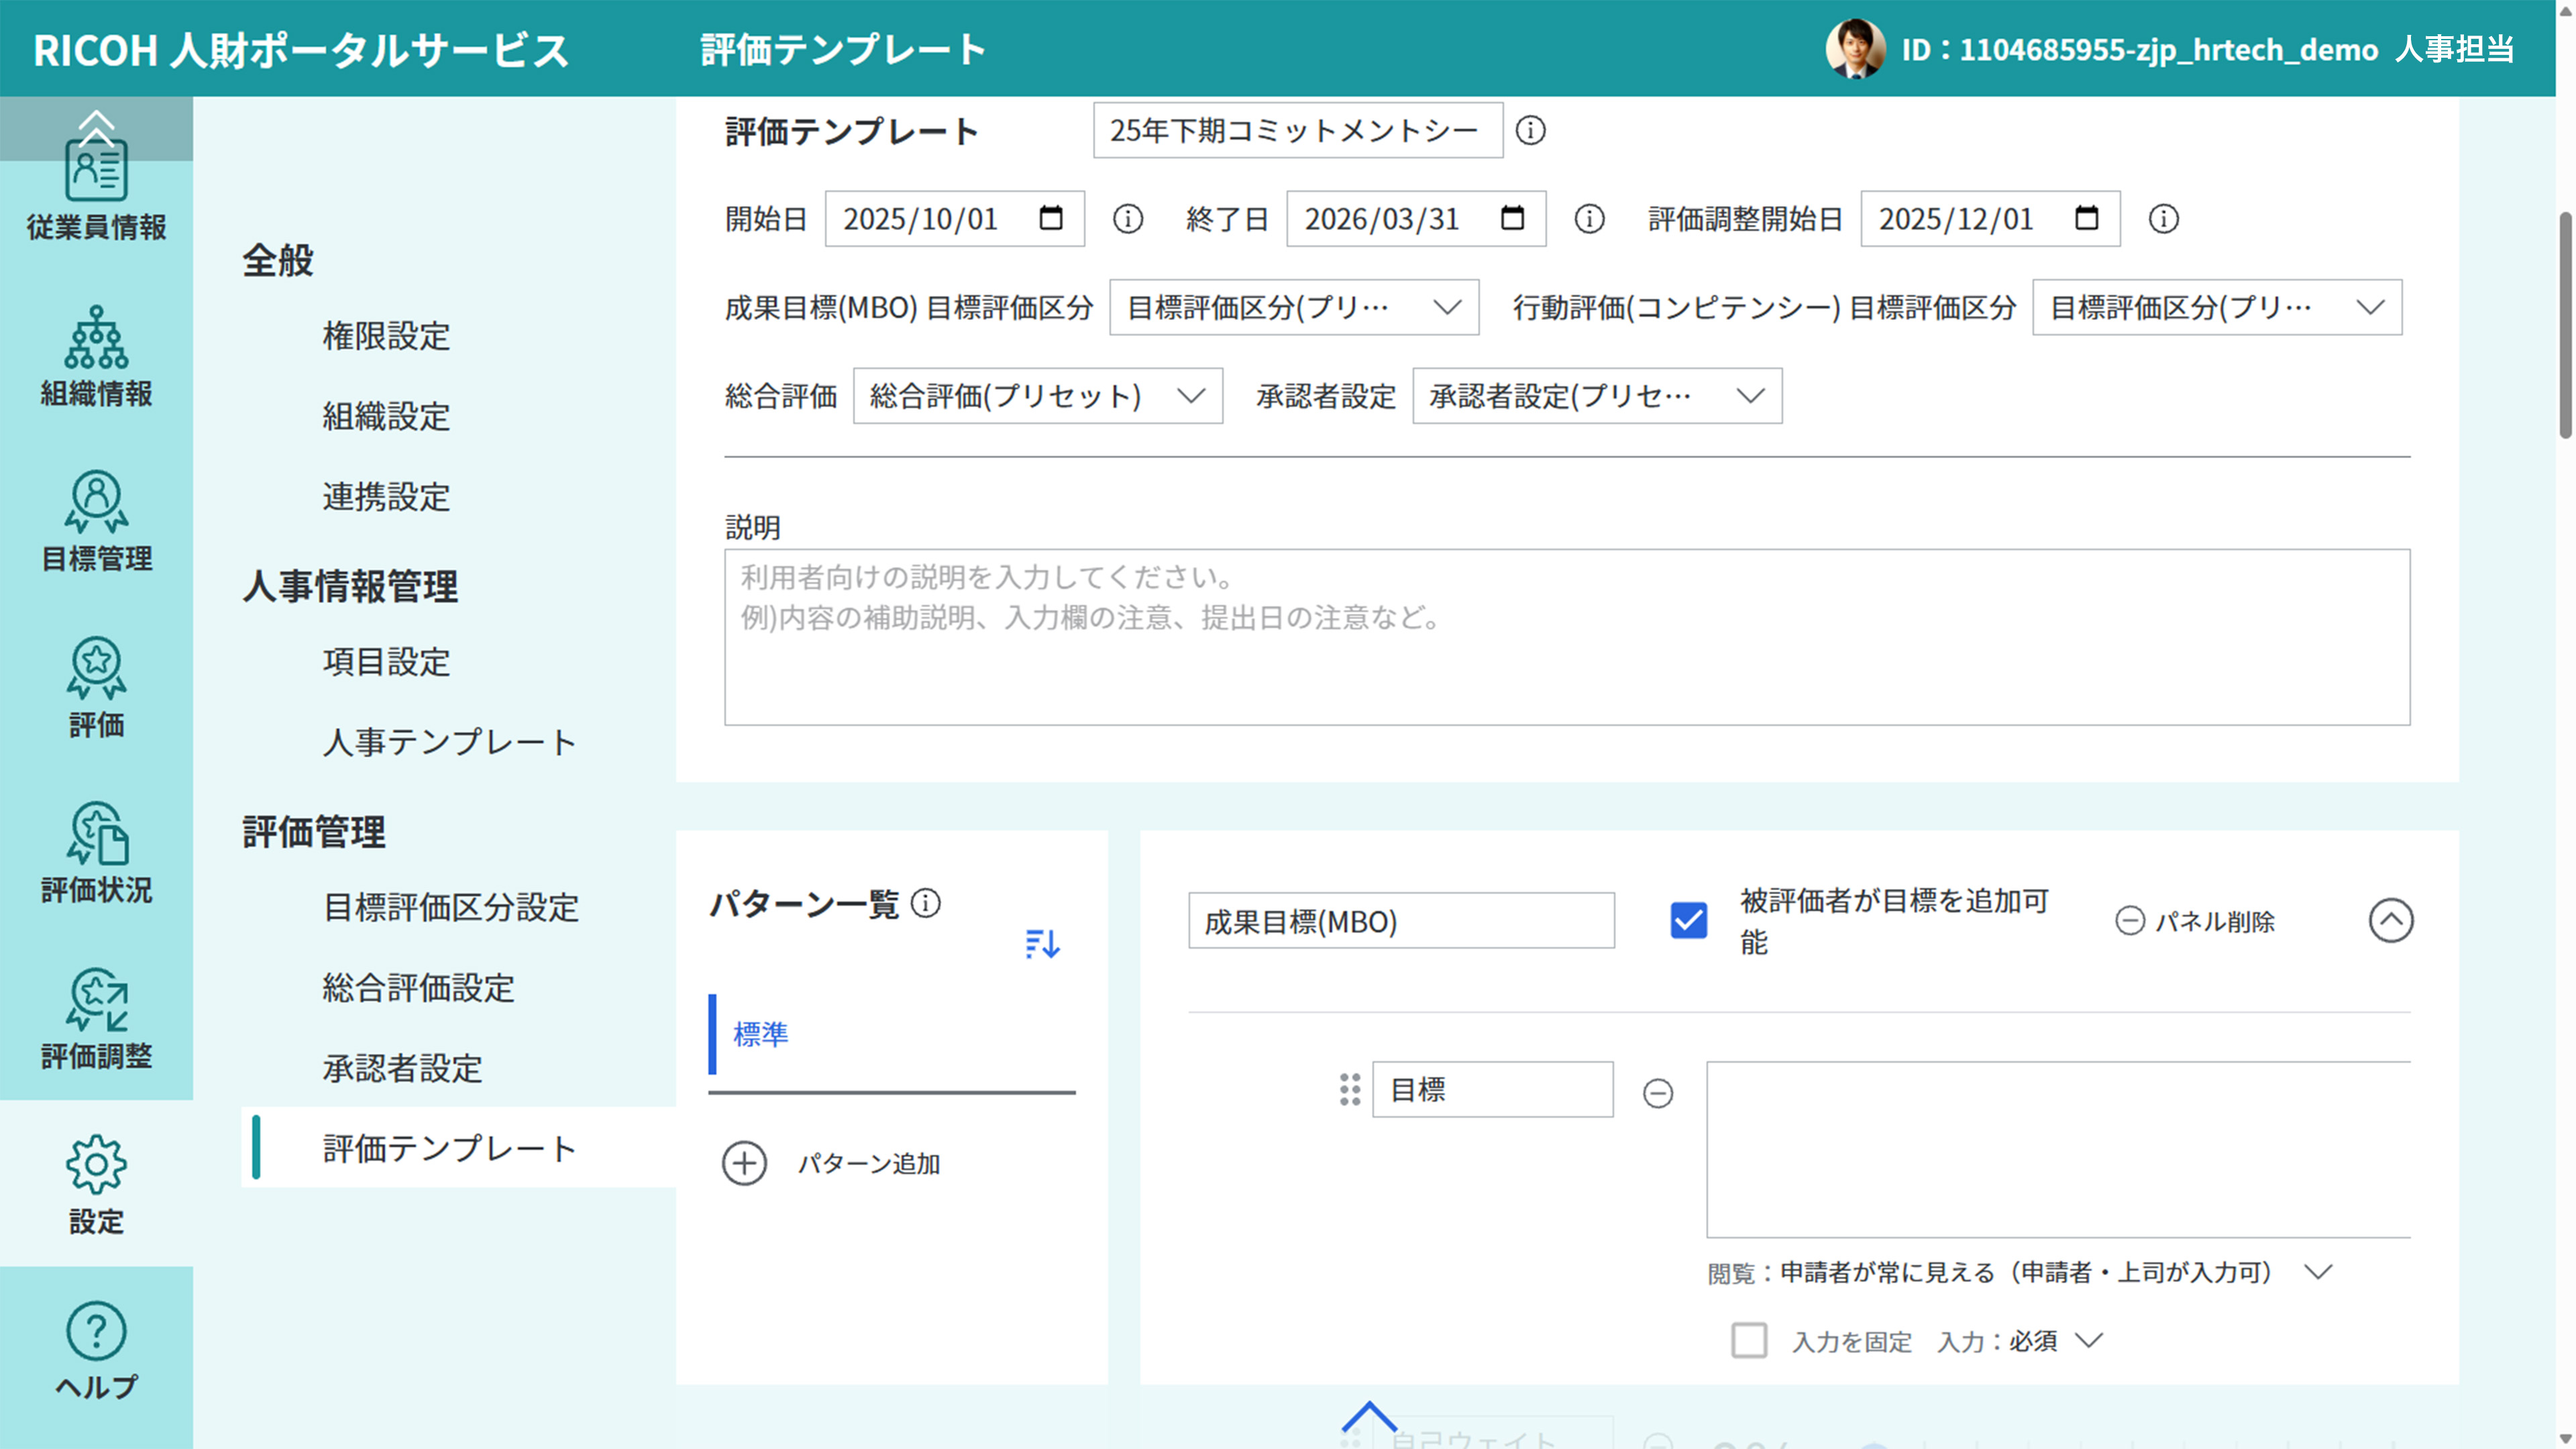Switch to the 標準 pattern tab
Image resolution: width=2576 pixels, height=1449 pixels.
coord(761,1035)
